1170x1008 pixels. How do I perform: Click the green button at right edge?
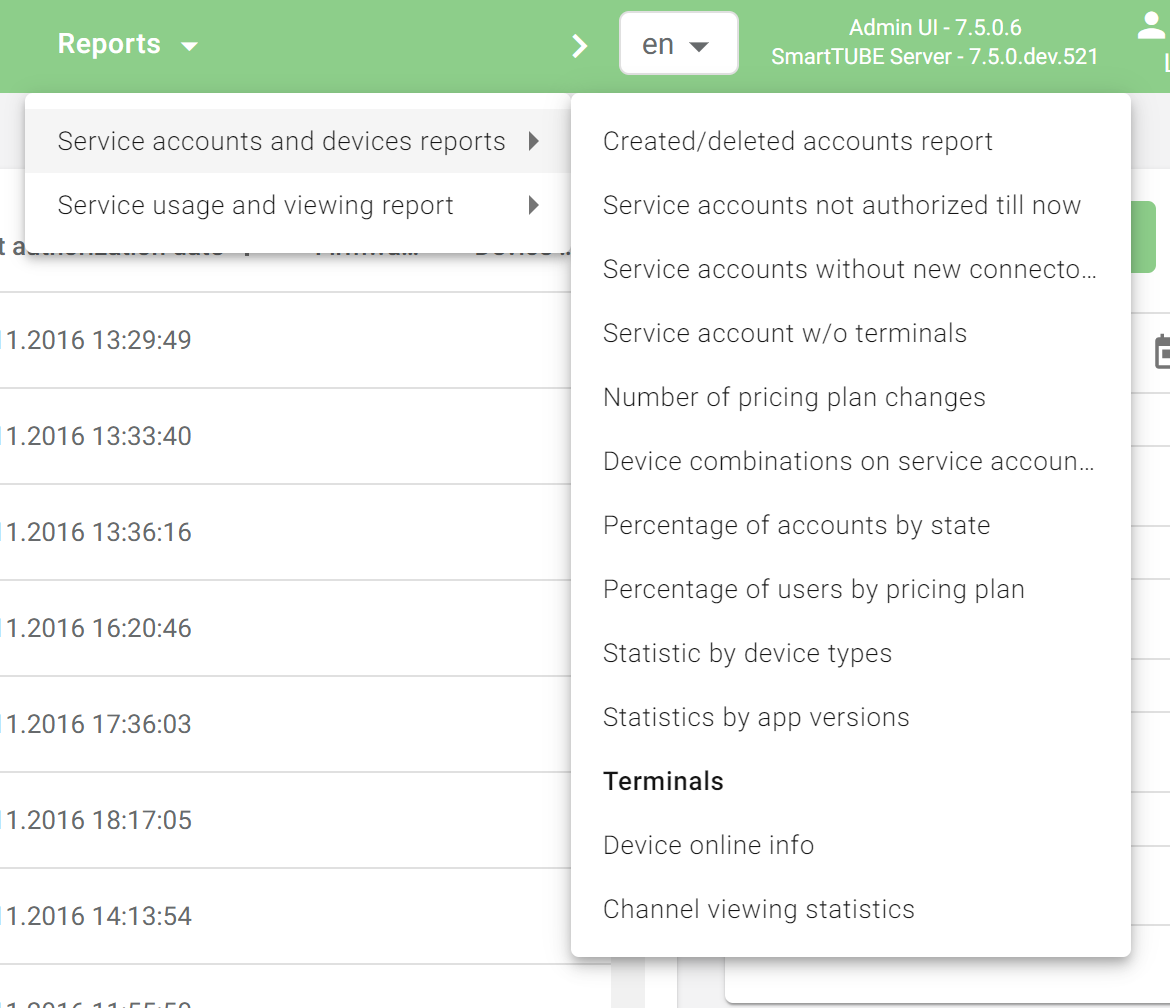click(x=1144, y=237)
